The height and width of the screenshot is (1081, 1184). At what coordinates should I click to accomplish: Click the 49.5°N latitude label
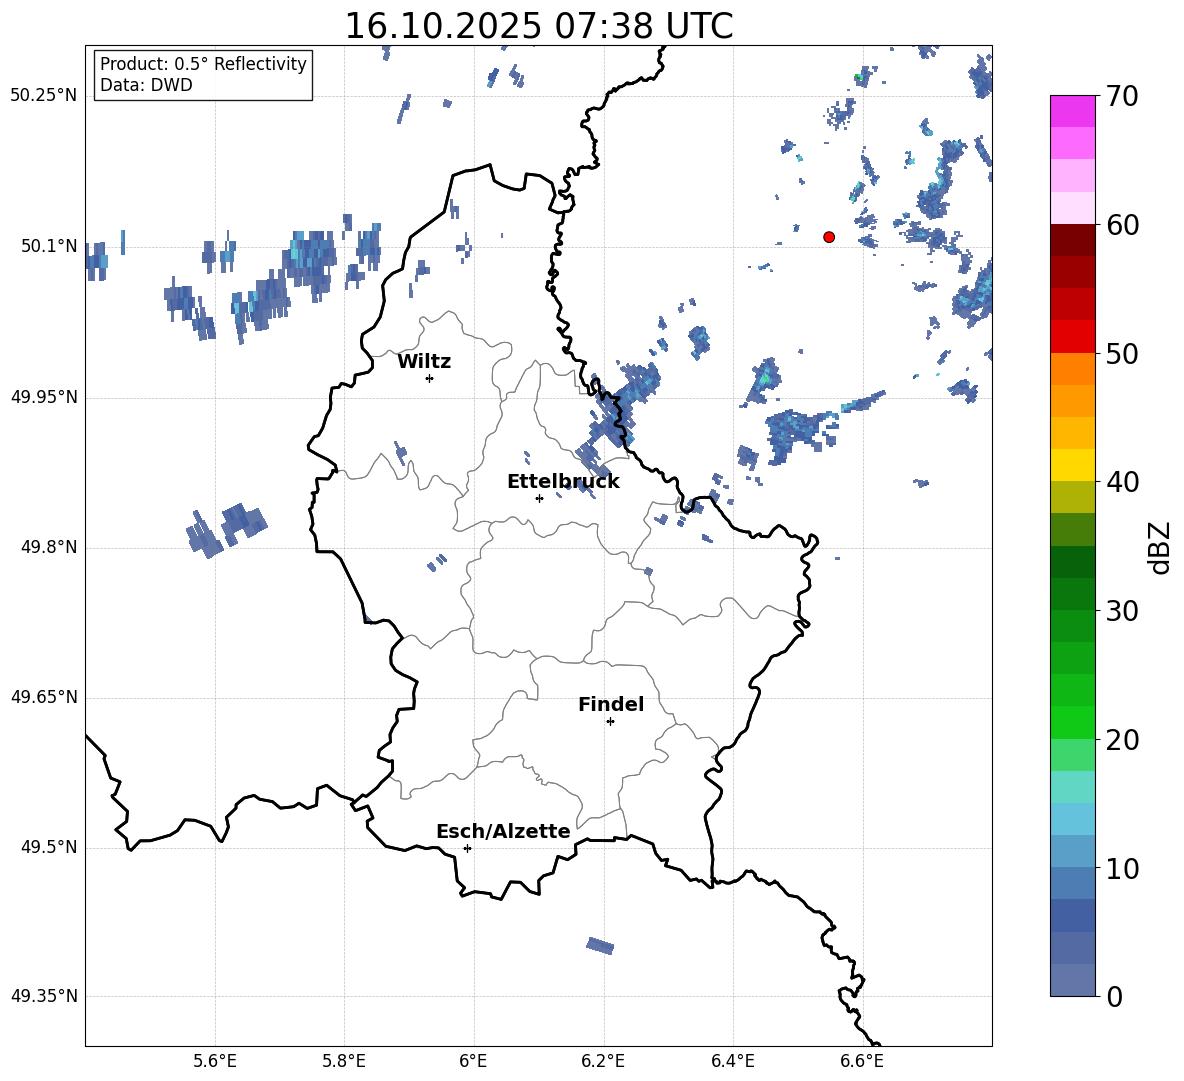point(49,847)
